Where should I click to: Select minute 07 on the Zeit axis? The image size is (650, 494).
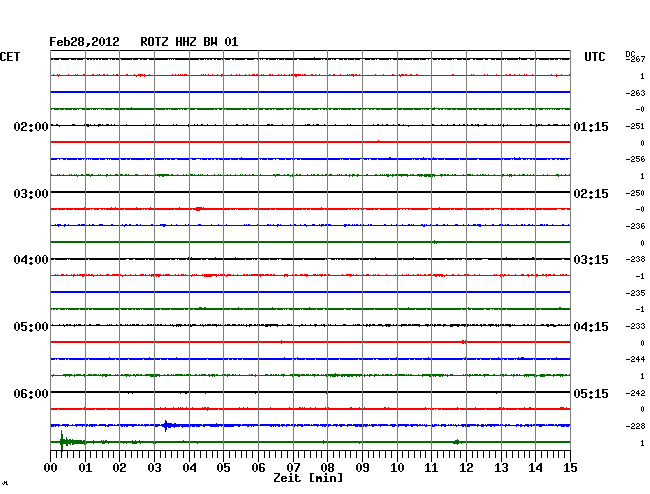click(x=293, y=467)
